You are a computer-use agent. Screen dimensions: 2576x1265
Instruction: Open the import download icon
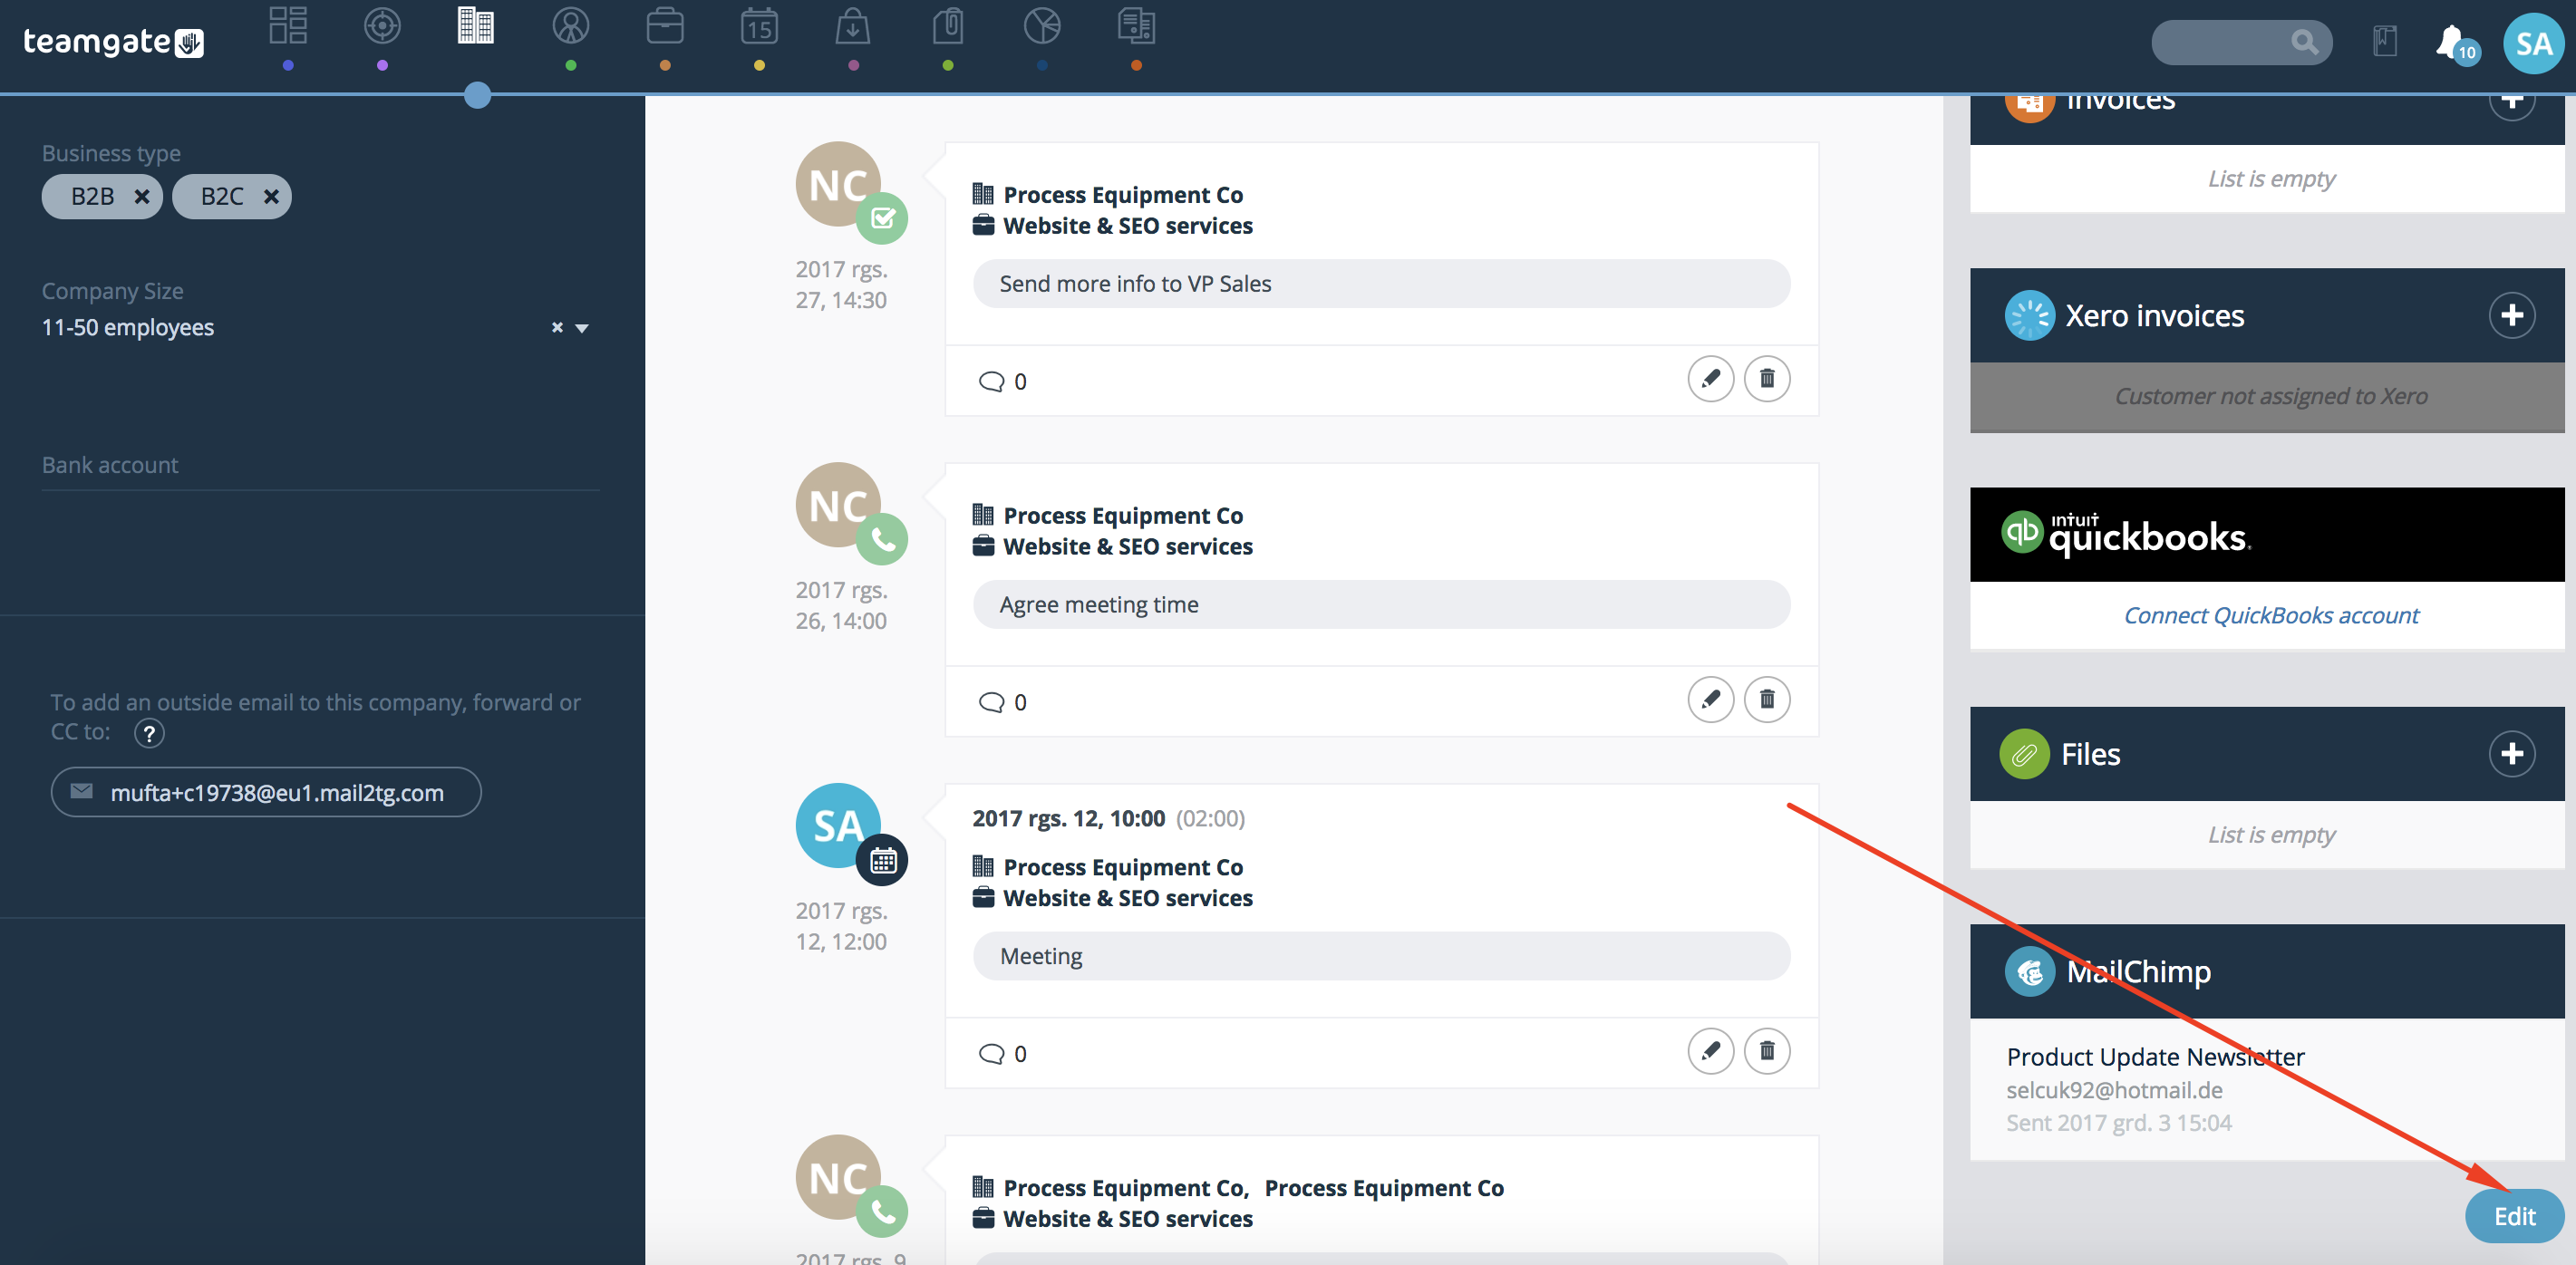click(x=853, y=26)
